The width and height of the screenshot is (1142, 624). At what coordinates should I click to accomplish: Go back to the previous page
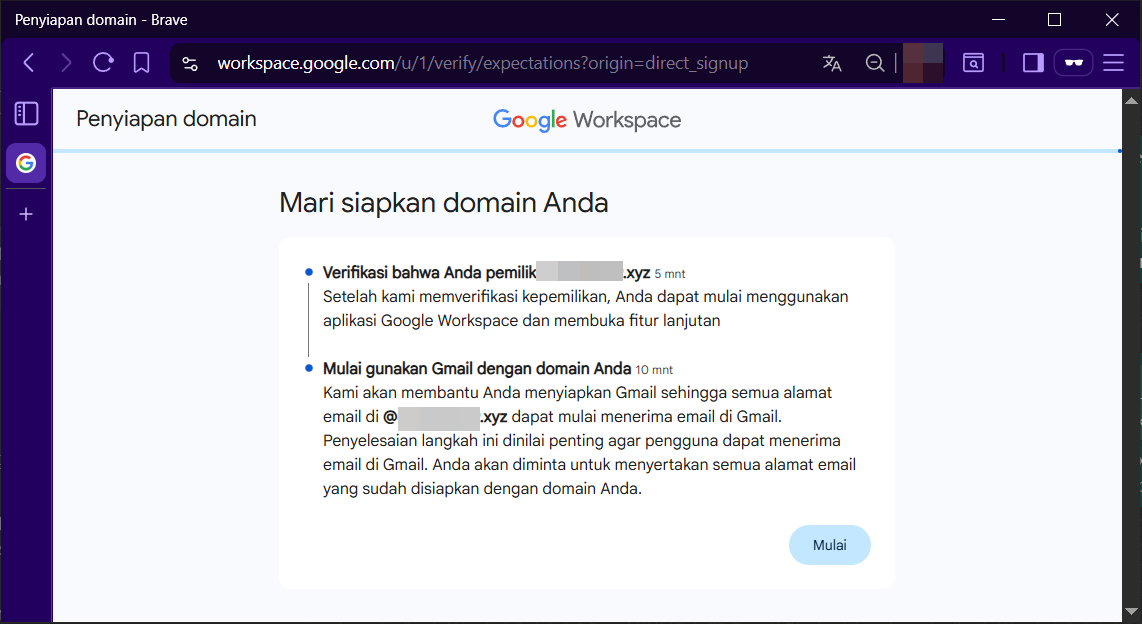pos(29,63)
